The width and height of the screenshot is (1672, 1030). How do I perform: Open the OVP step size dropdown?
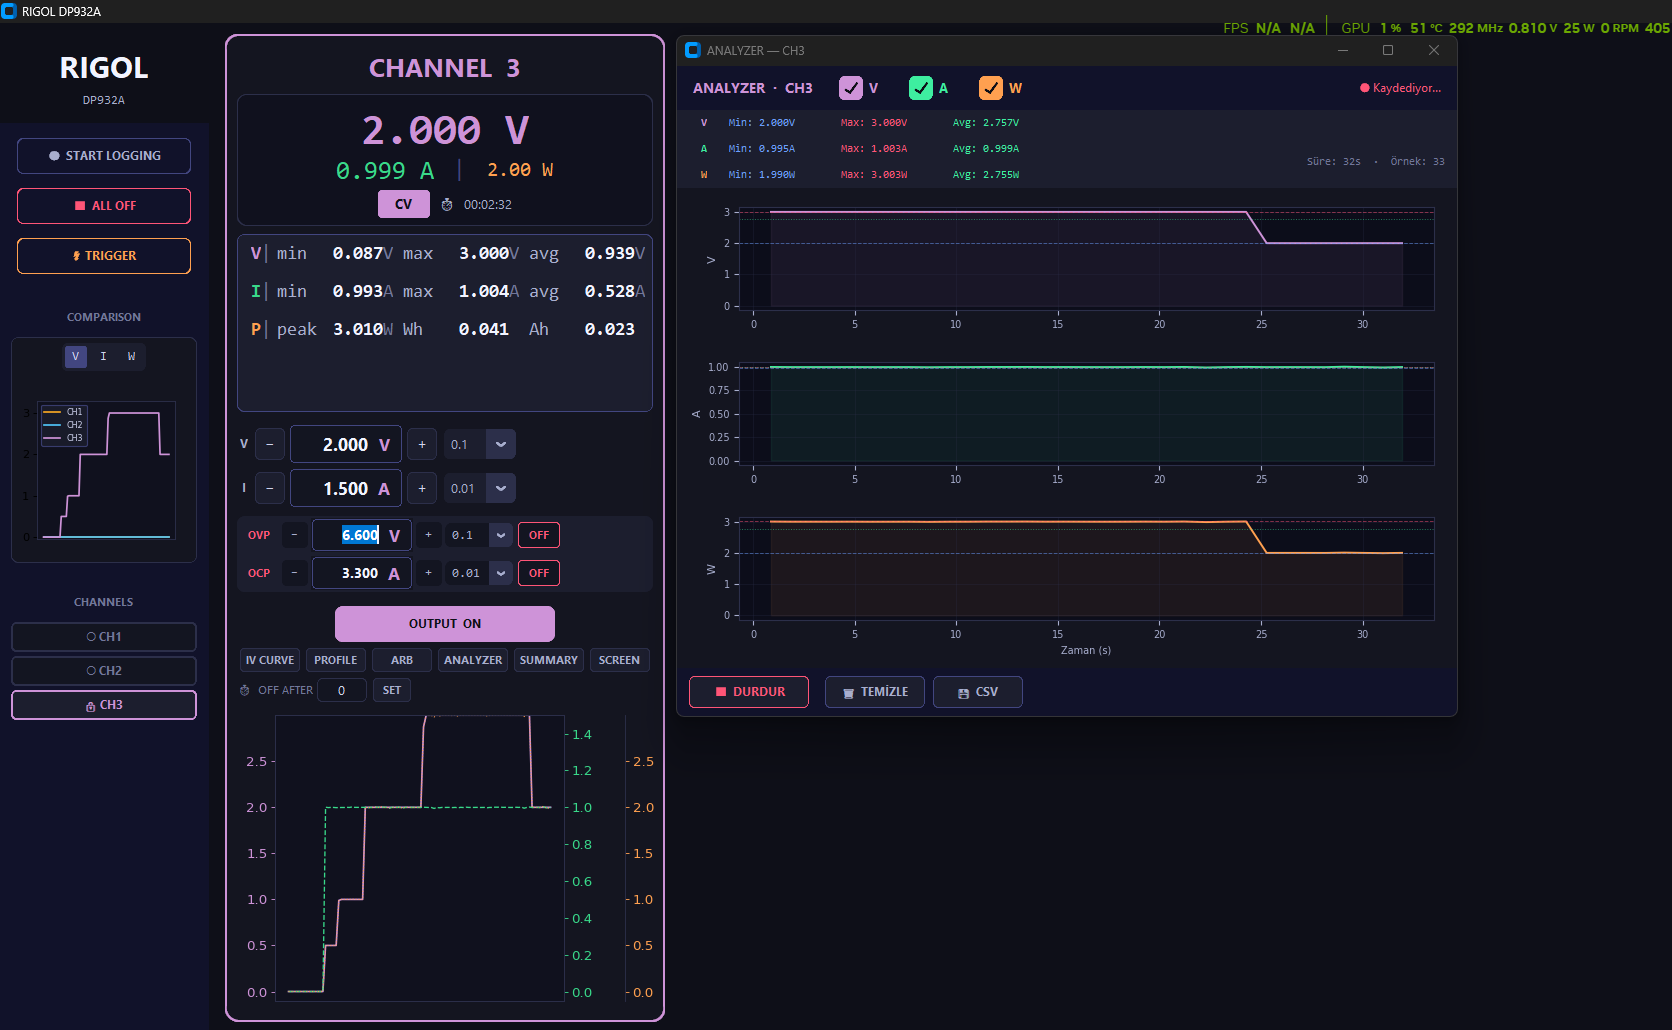pyautogui.click(x=501, y=535)
